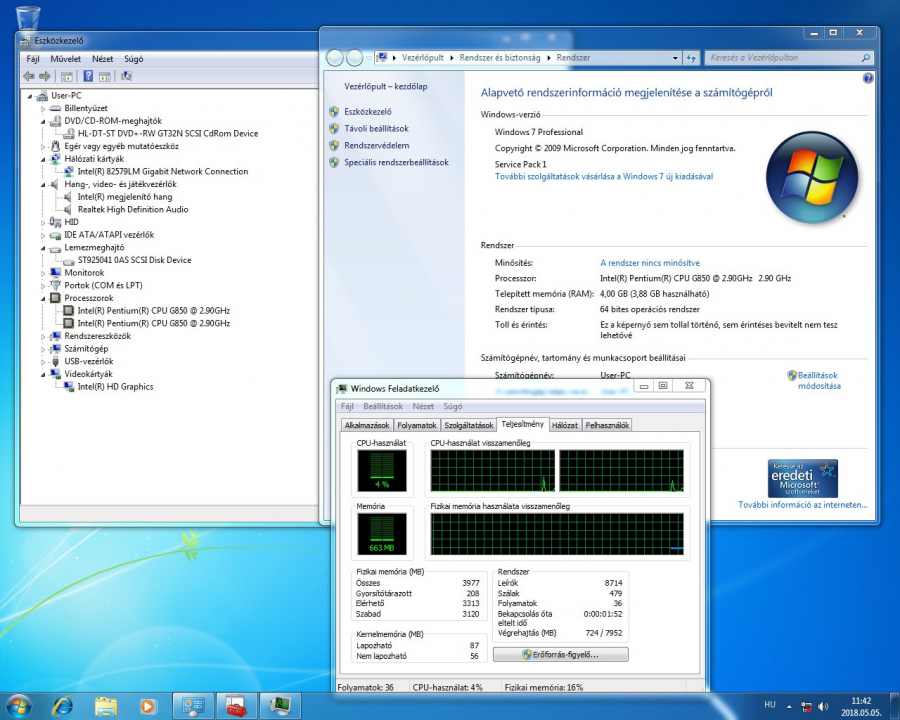Open the address bar history dropdown arrow
The width and height of the screenshot is (900, 720).
click(675, 58)
